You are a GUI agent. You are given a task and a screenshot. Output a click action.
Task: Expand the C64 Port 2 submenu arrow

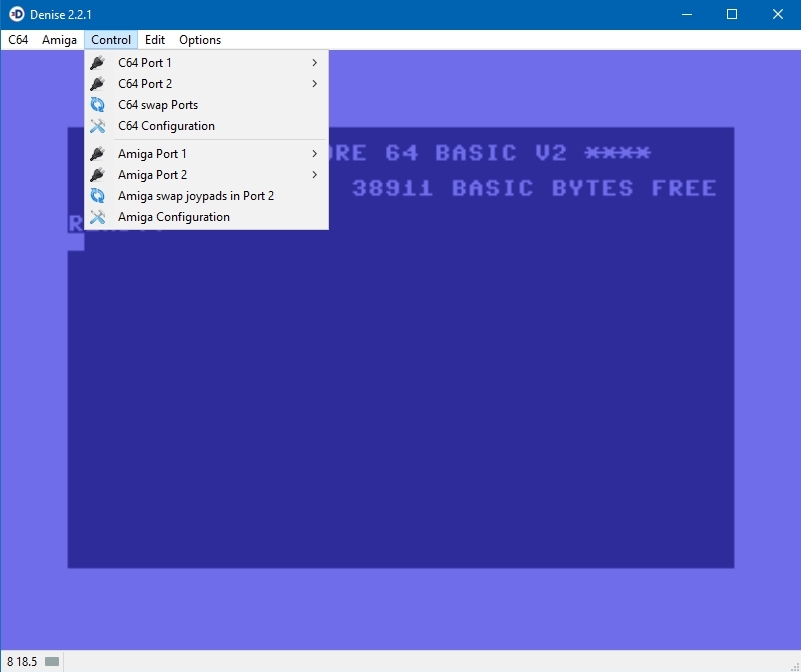[x=315, y=84]
